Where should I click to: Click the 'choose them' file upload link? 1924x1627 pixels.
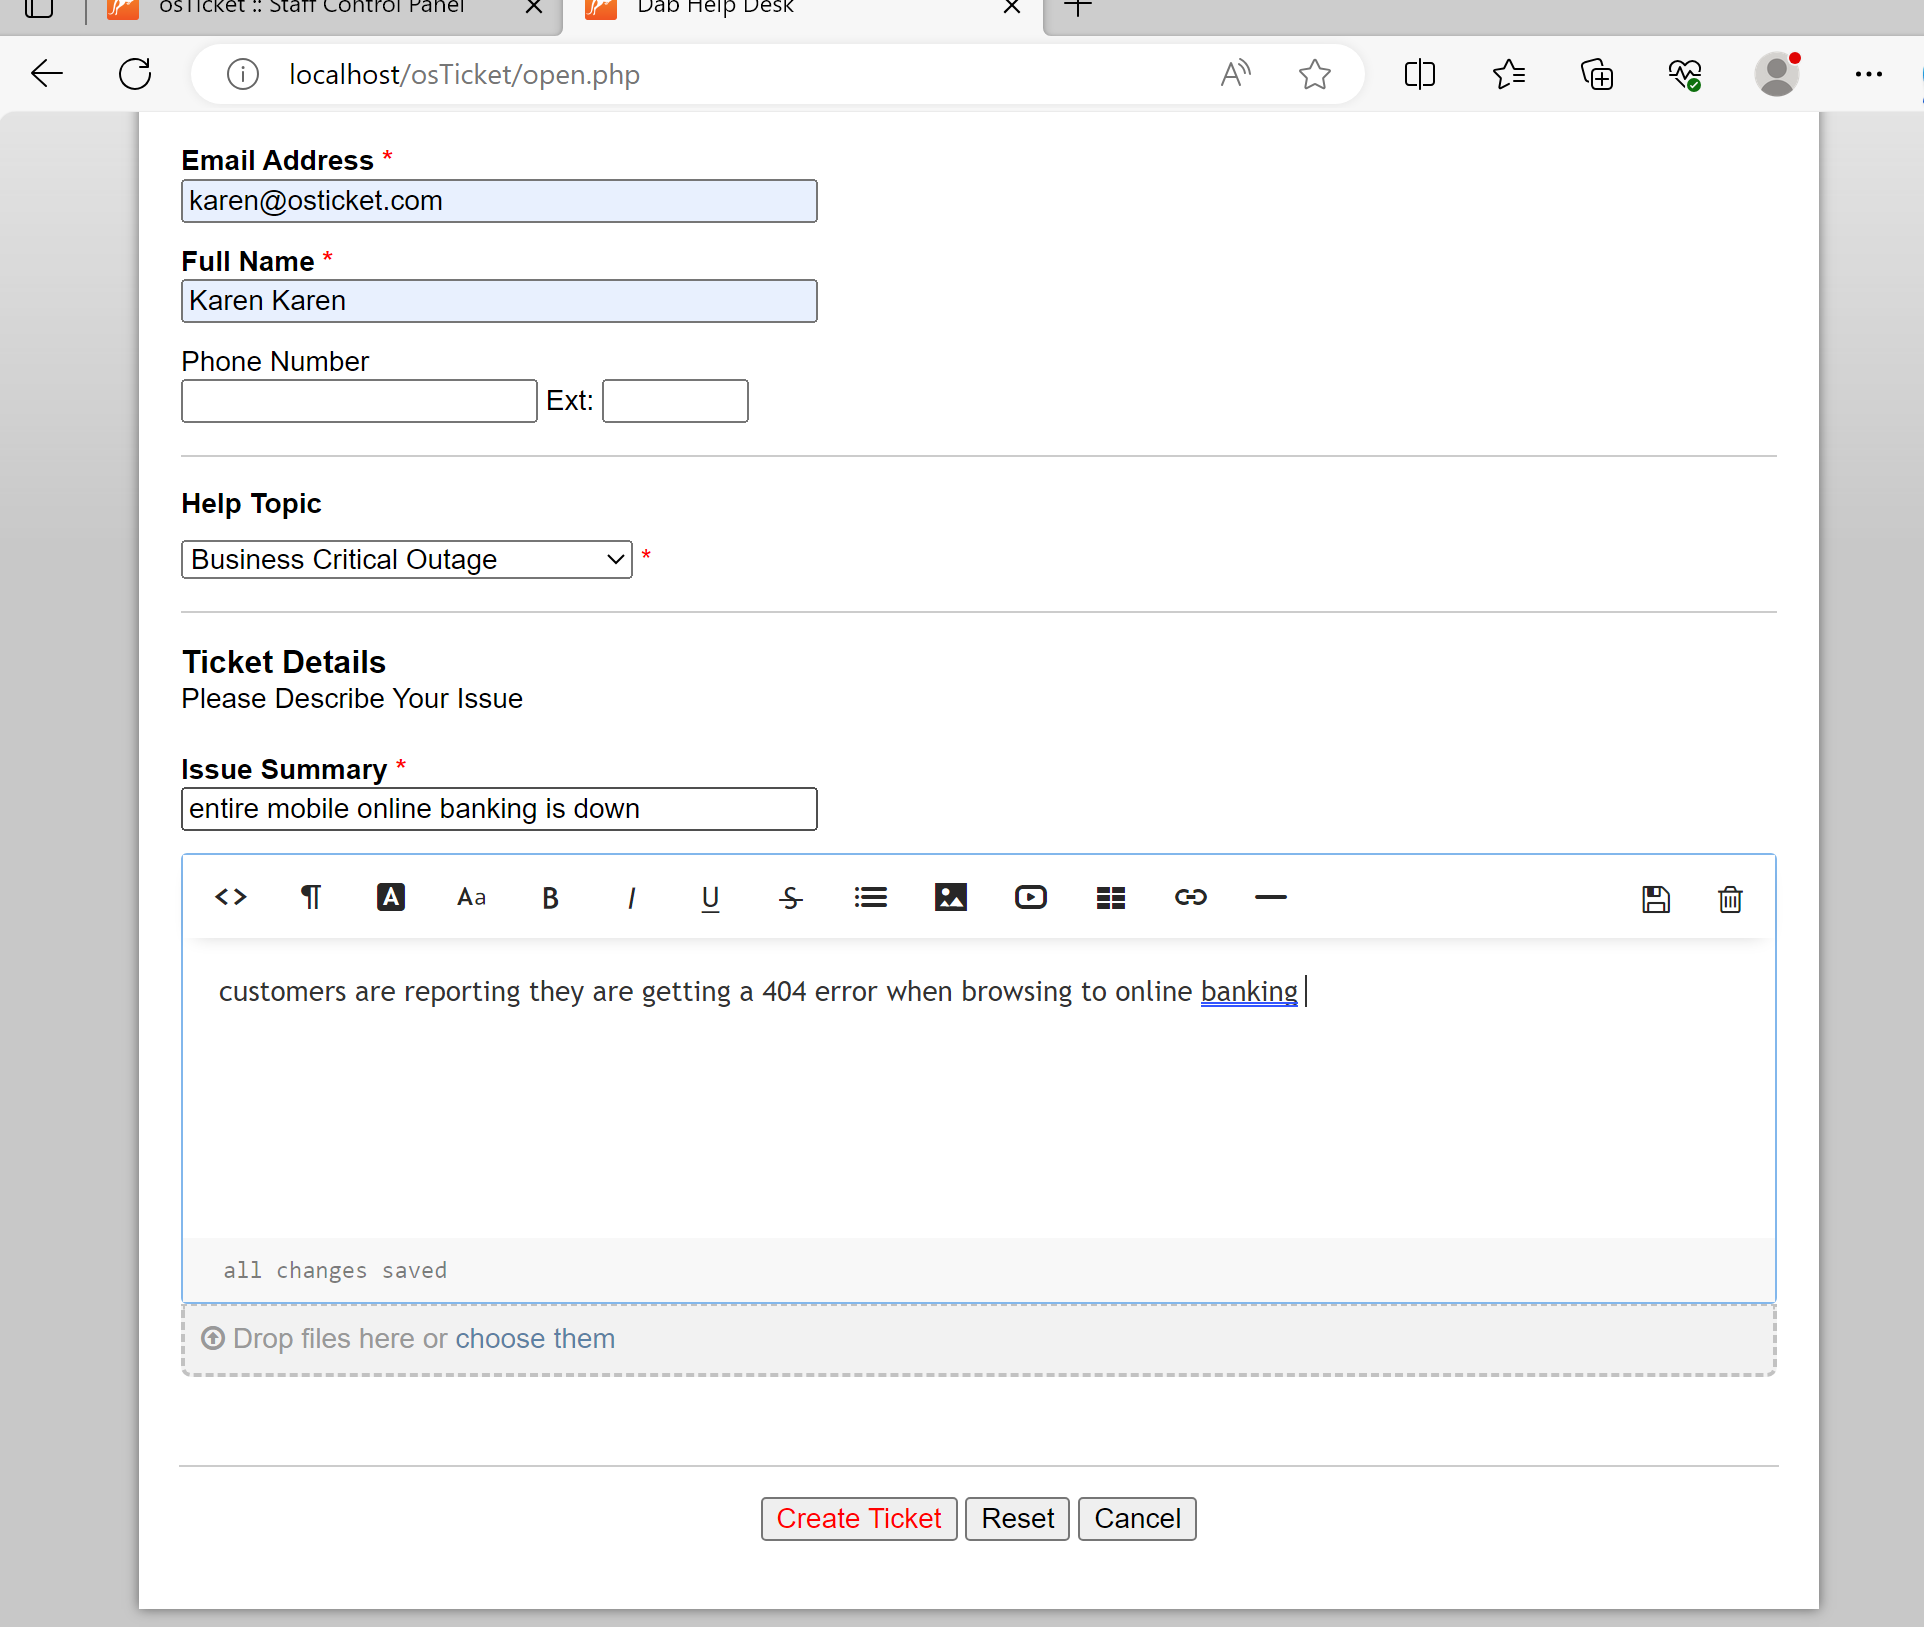click(x=535, y=1338)
